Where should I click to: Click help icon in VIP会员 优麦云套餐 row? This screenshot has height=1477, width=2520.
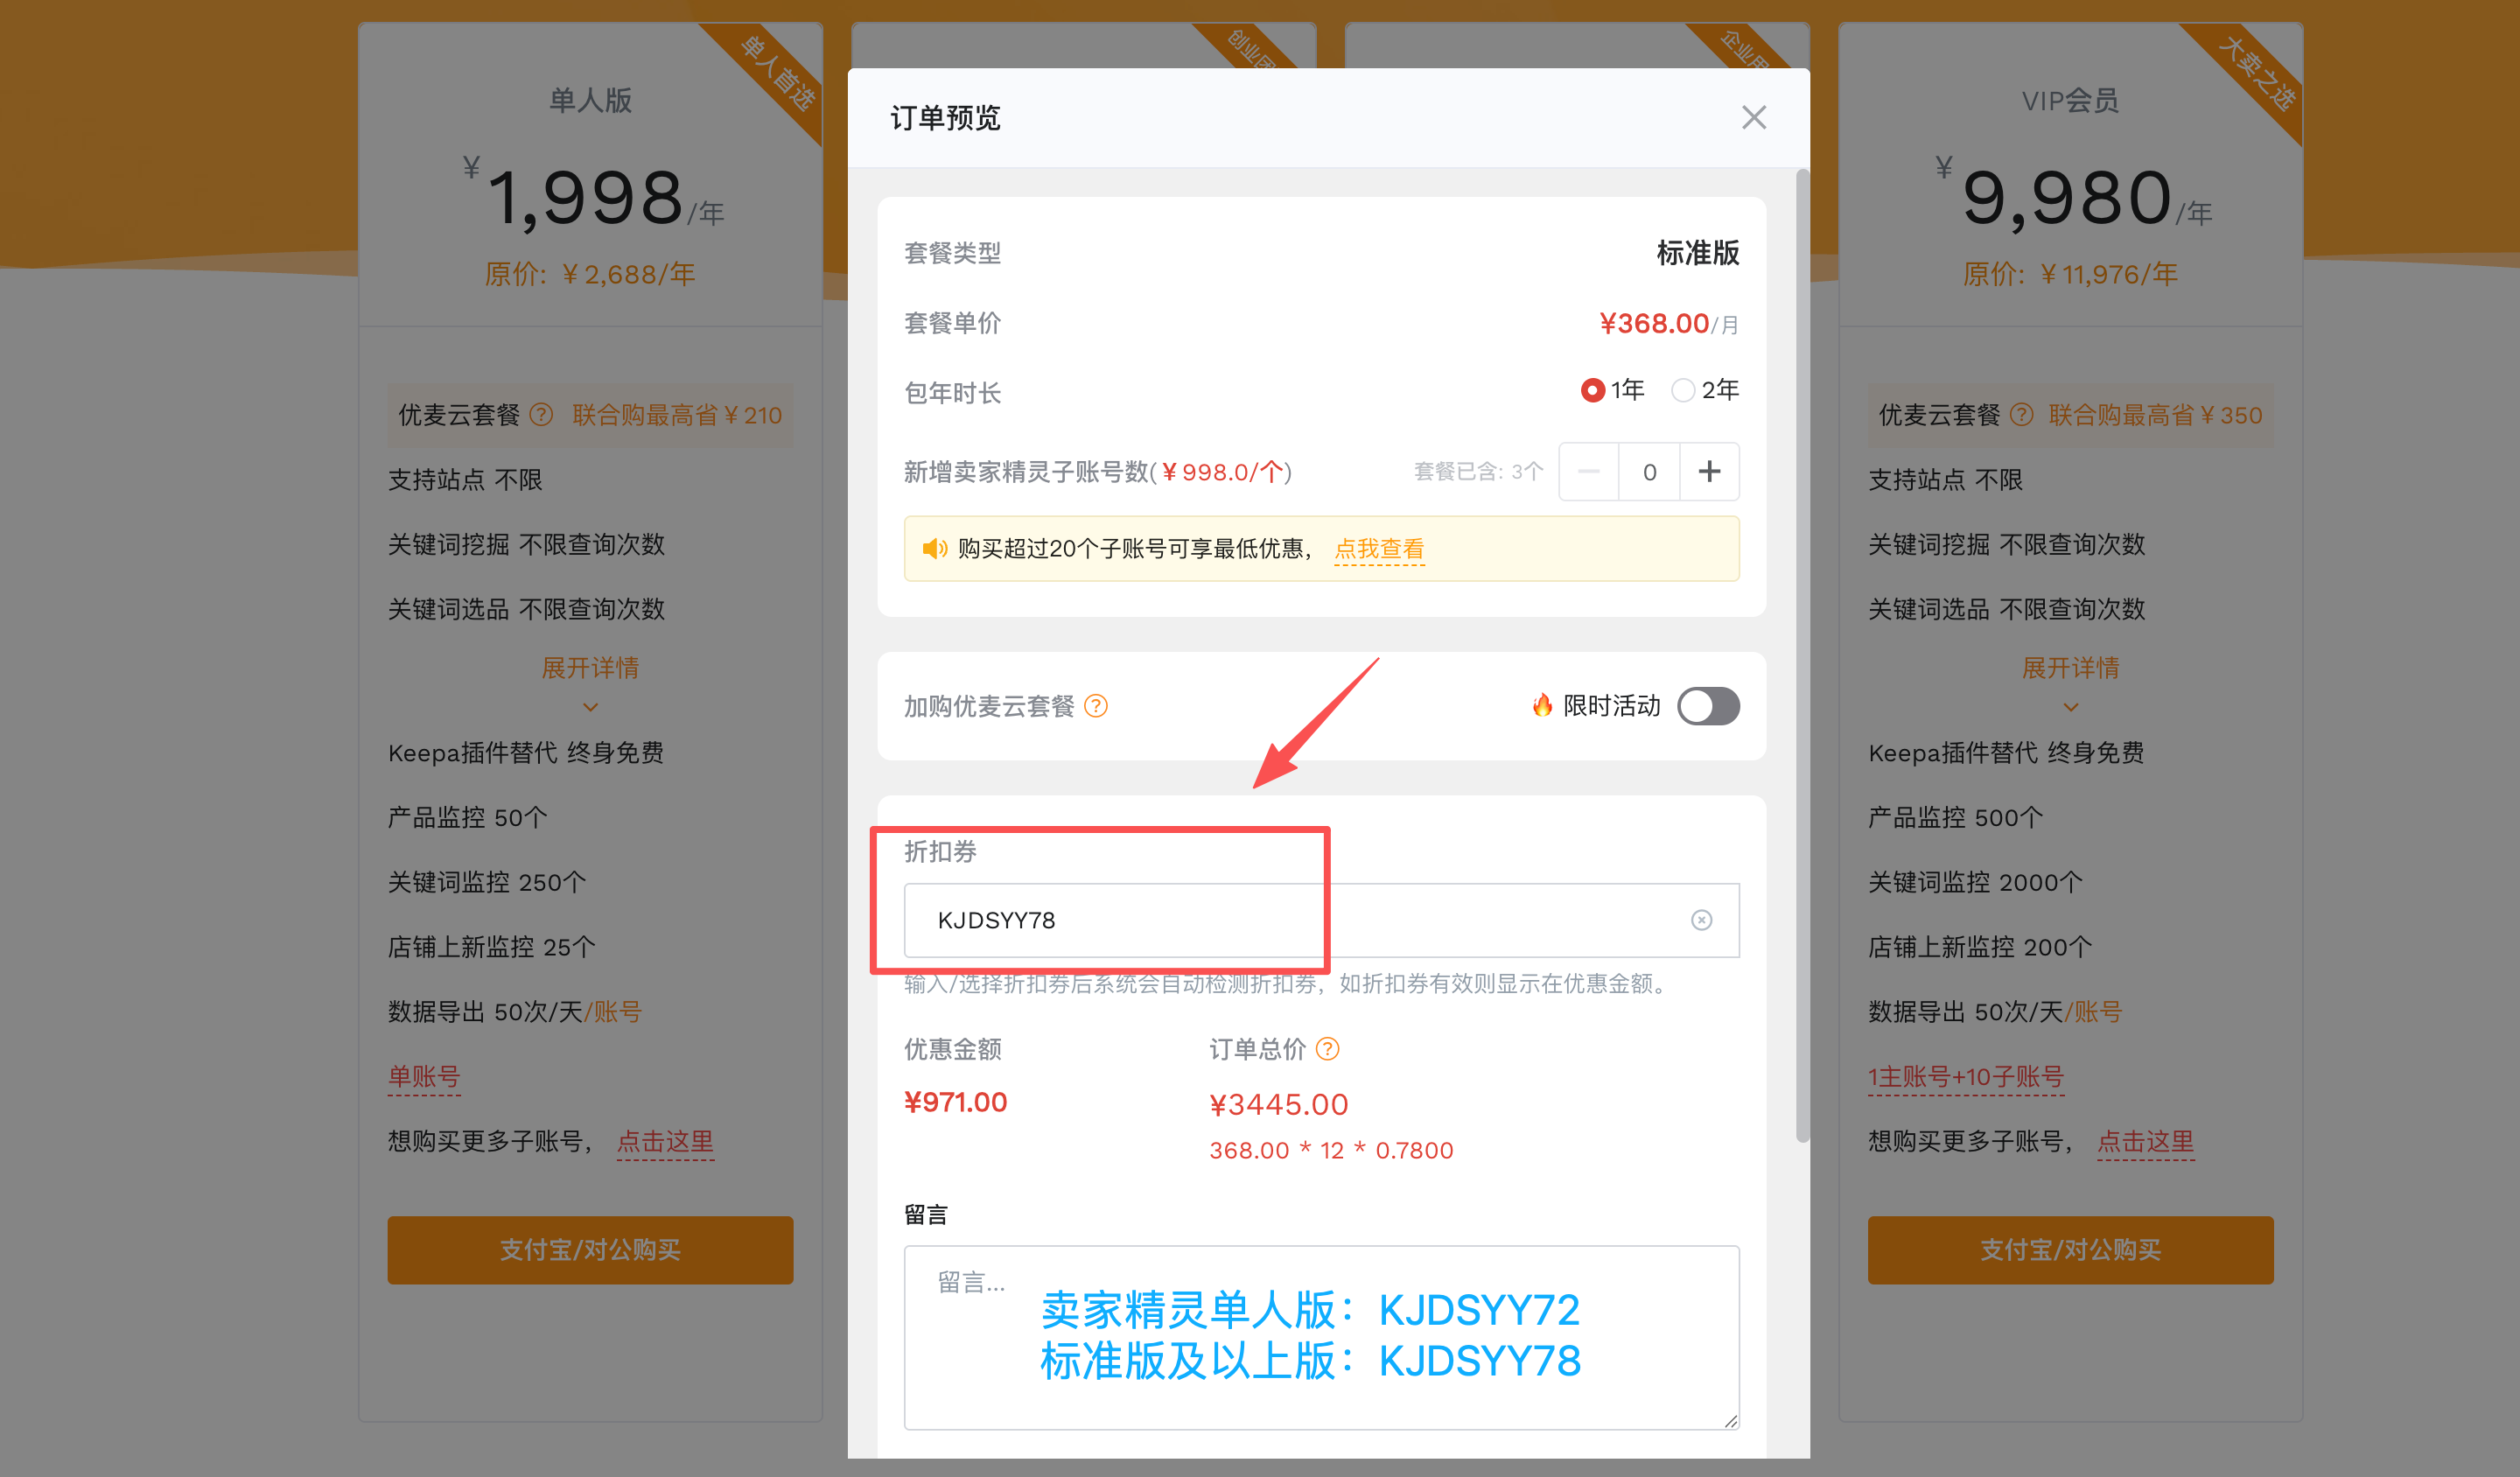tap(2021, 415)
